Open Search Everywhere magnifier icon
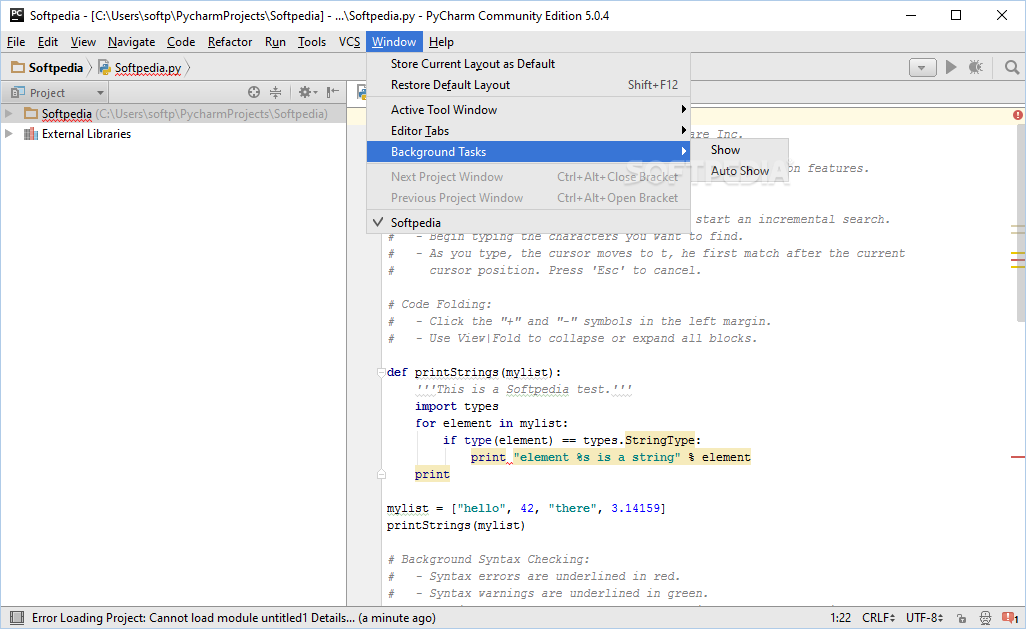This screenshot has width=1026, height=629. [1012, 67]
